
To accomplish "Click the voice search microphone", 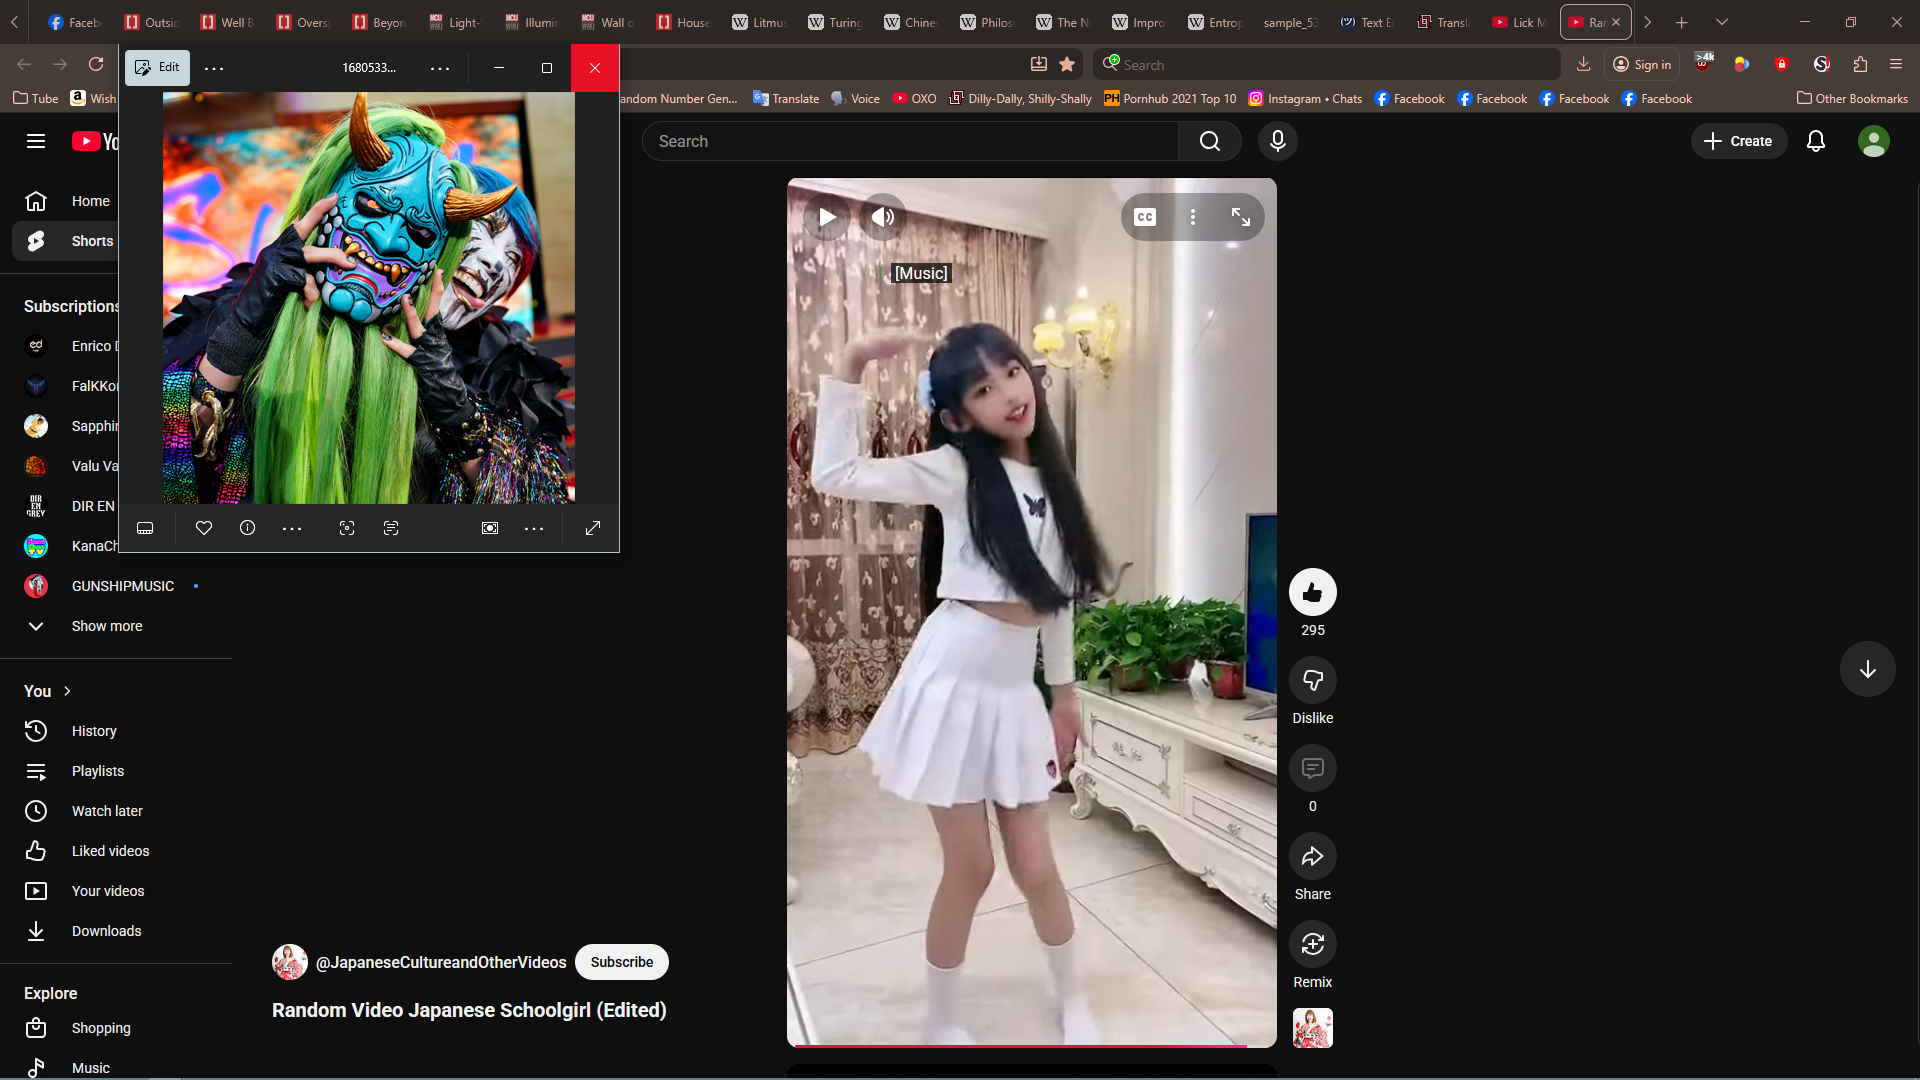I will (1277, 141).
